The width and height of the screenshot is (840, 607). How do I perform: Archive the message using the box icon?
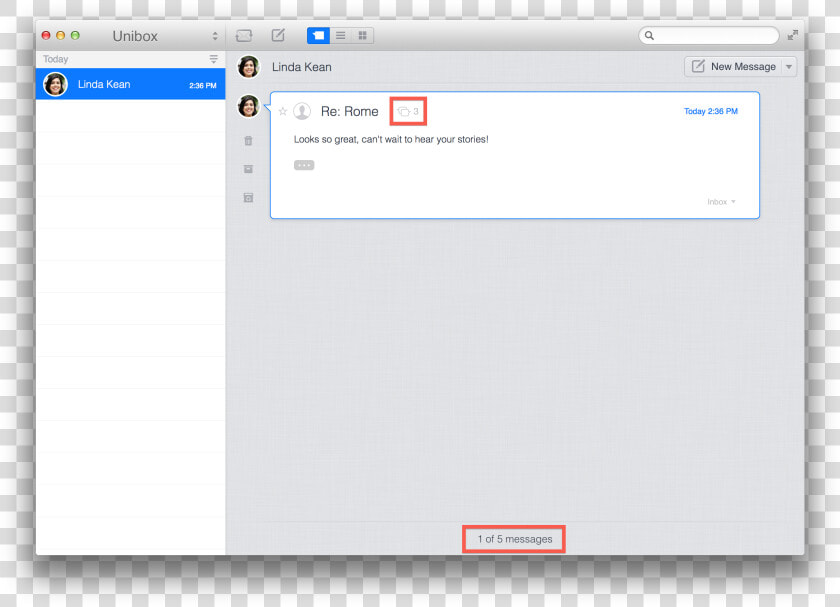248,169
